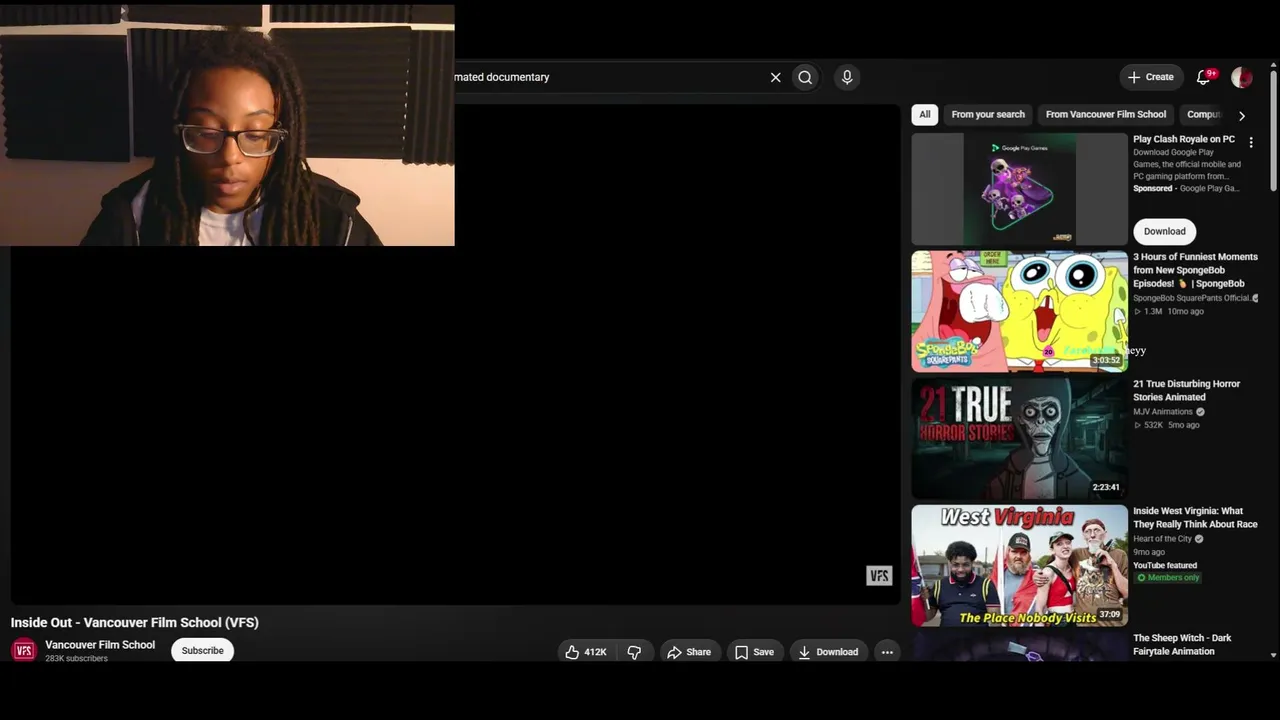Image resolution: width=1280 pixels, height=720 pixels.
Task: Like the video with 412K likes
Action: 586,652
